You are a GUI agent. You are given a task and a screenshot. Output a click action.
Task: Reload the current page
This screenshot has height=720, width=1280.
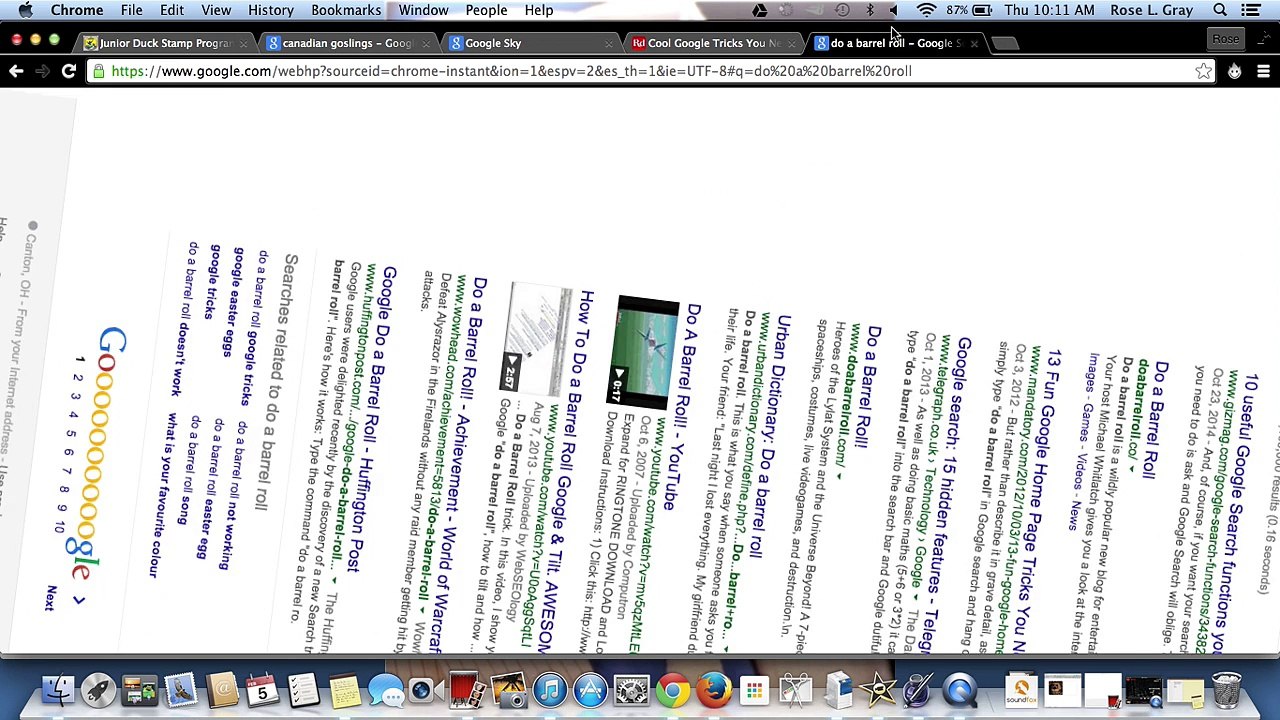coord(69,71)
